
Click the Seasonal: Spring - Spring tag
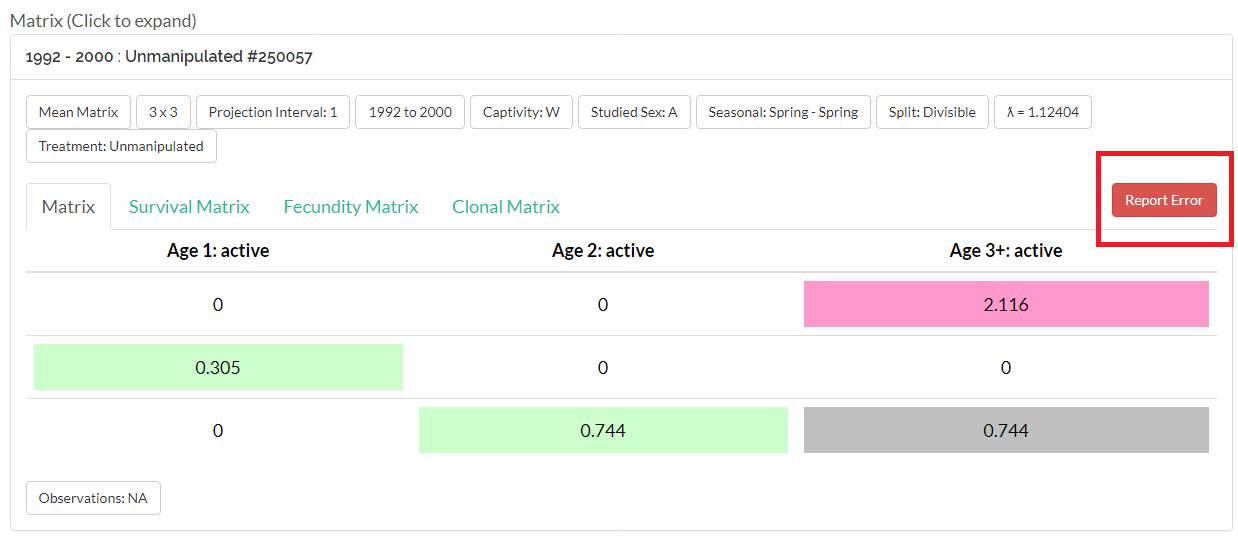pyautogui.click(x=783, y=112)
